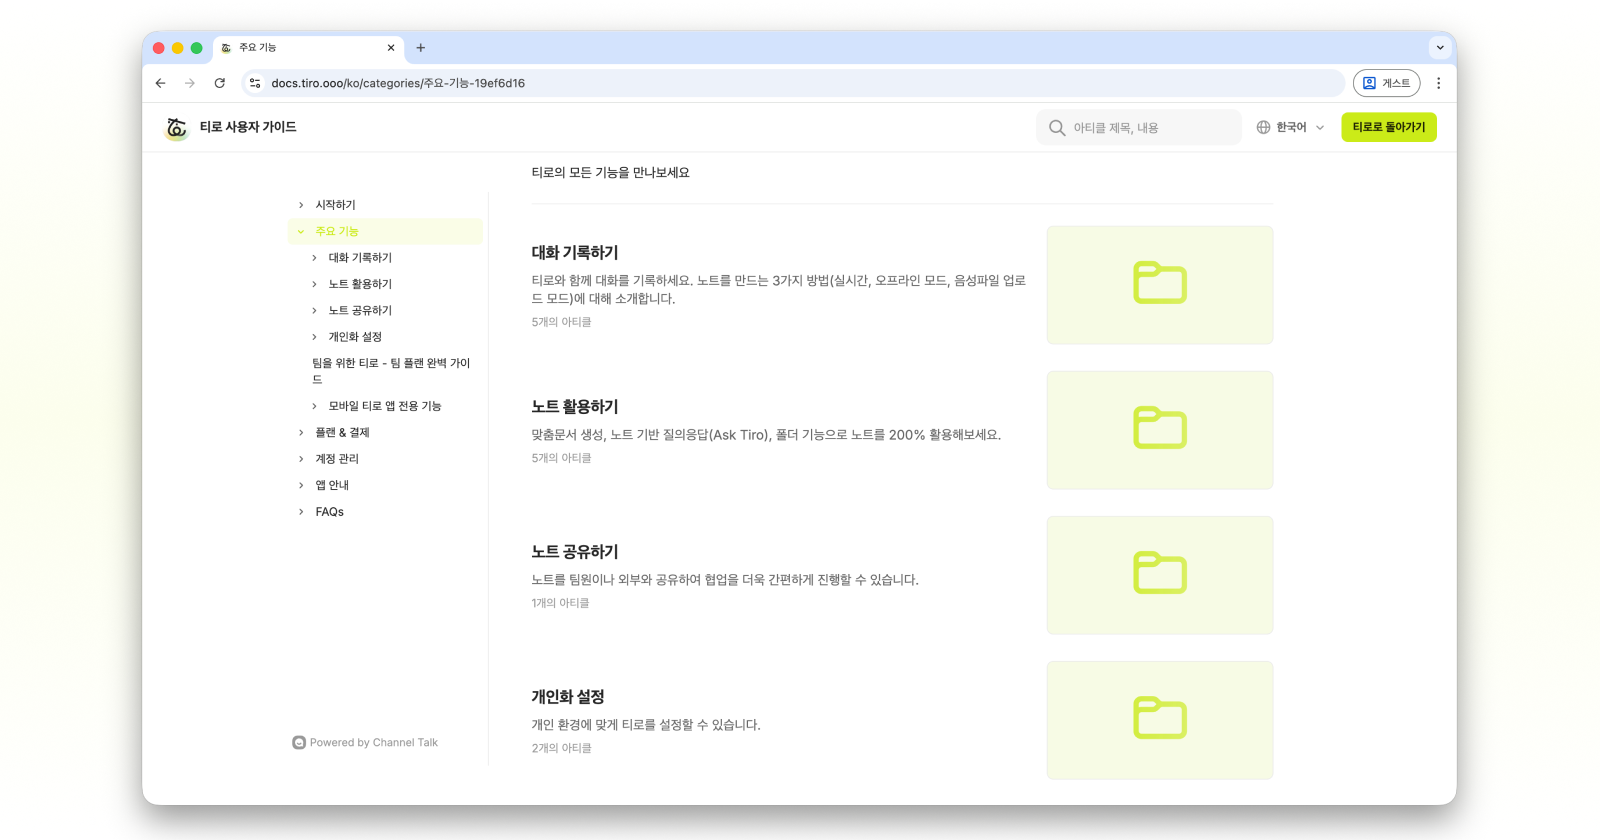Click the 게스트 profile button
Screen dimensions: 1600x840
tap(1387, 83)
